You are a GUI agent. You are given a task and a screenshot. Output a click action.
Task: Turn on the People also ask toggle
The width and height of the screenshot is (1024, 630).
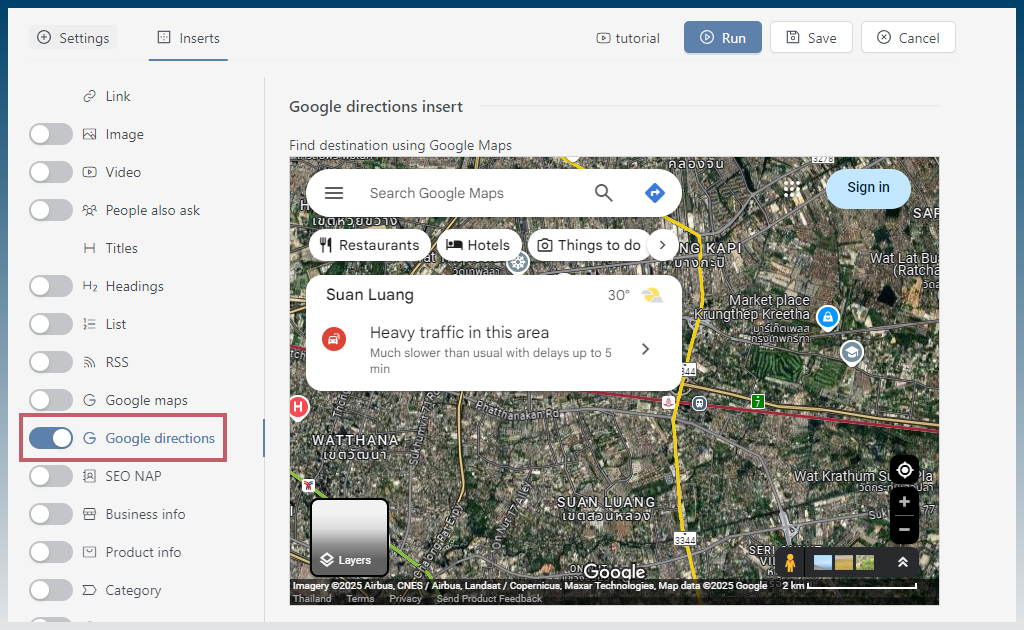click(x=51, y=210)
